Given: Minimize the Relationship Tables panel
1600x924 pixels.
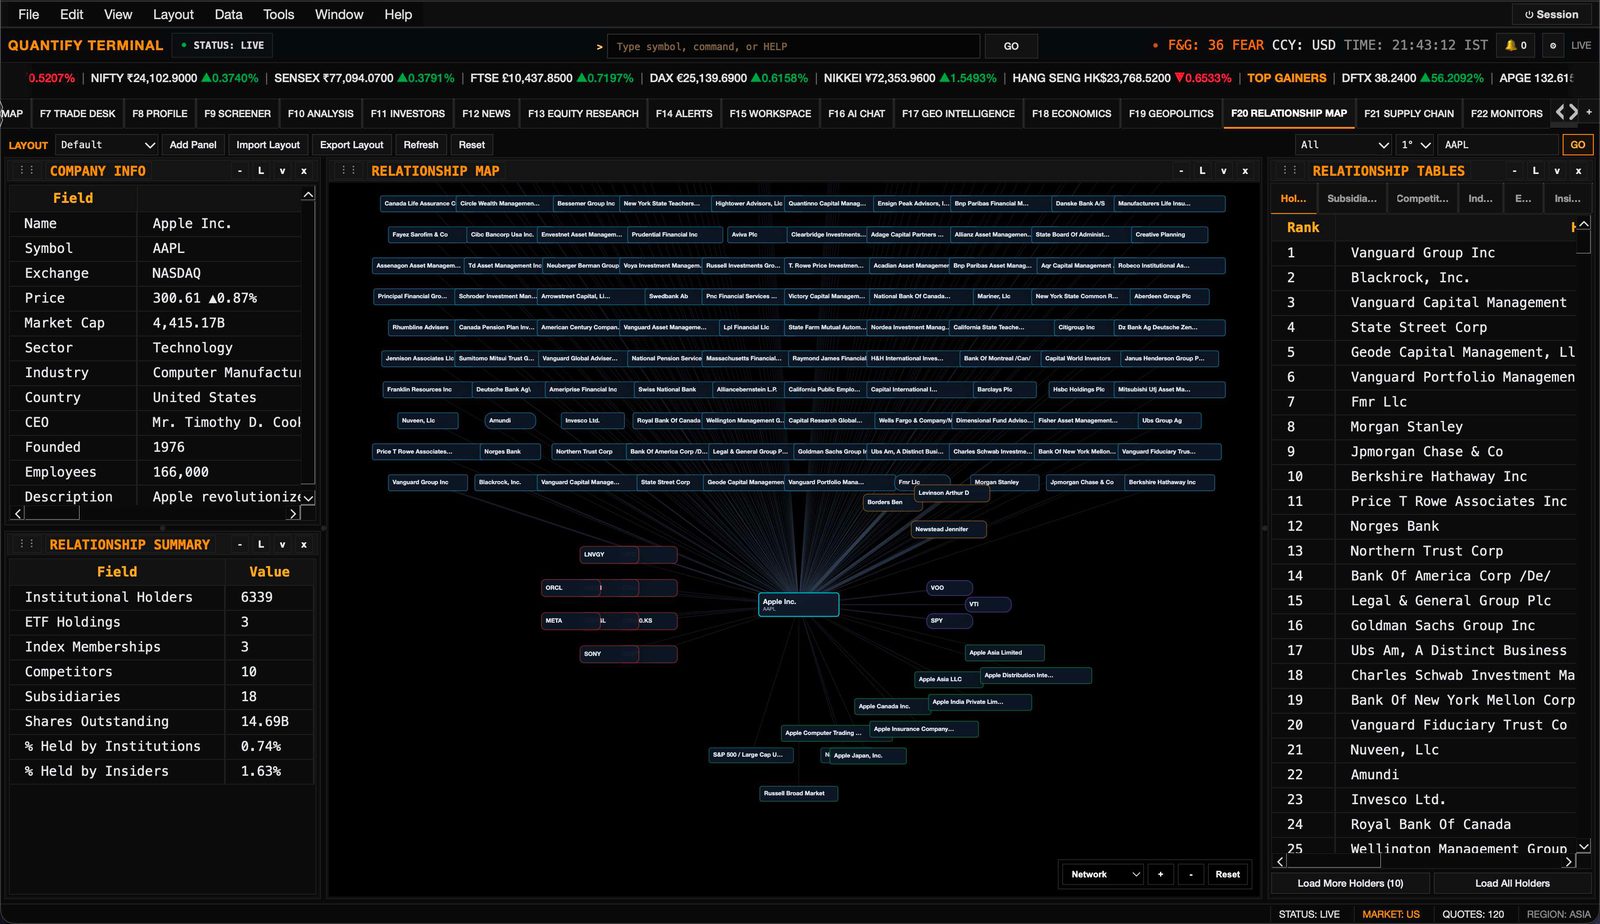Looking at the screenshot, I should coord(1515,171).
